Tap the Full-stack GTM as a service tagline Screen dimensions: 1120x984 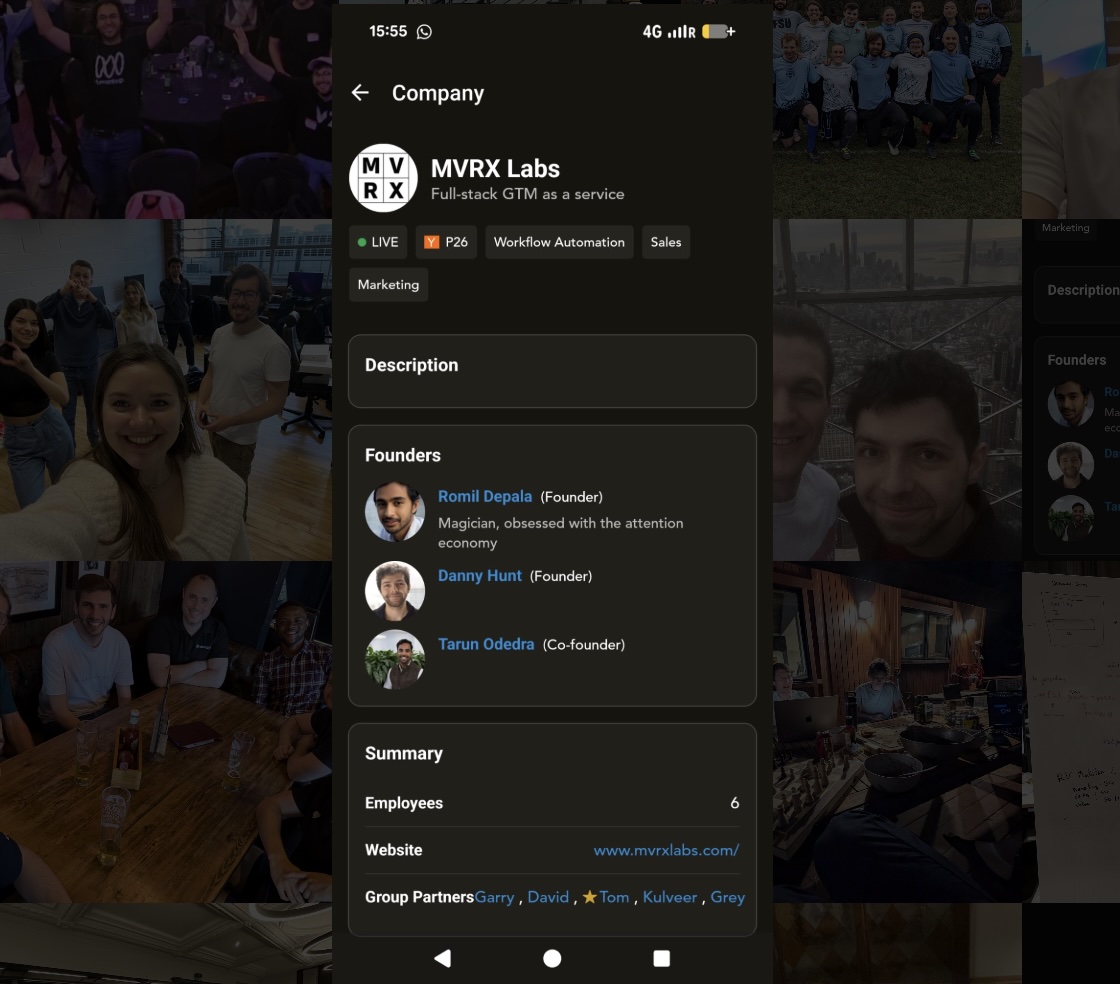pos(527,194)
